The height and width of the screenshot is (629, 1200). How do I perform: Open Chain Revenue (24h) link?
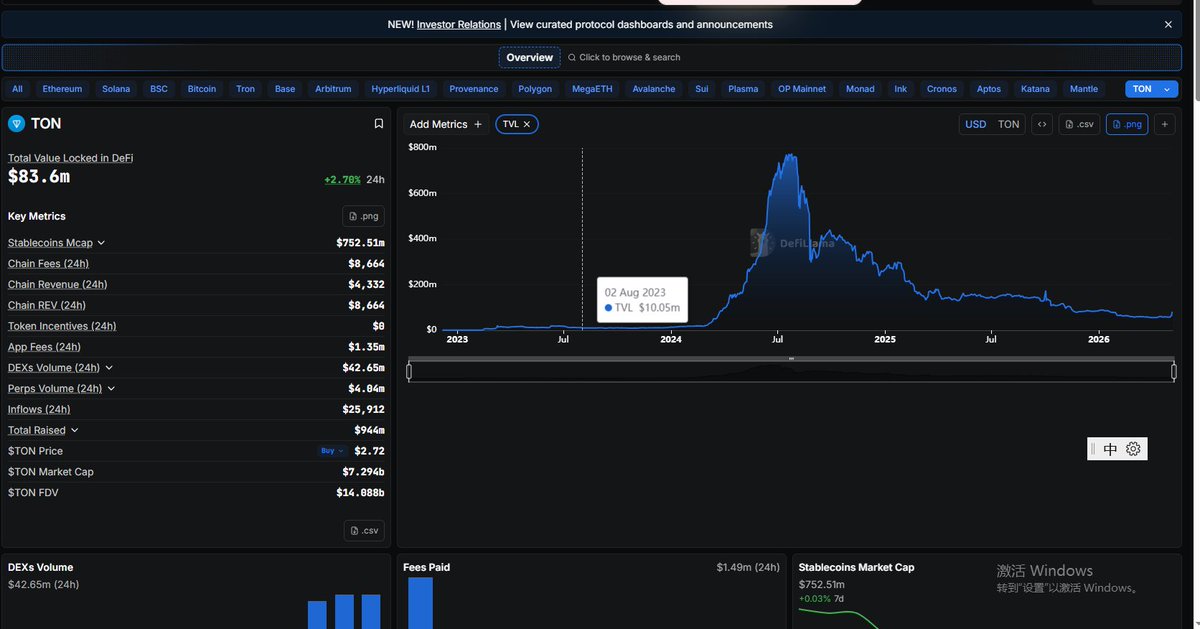pyautogui.click(x=57, y=285)
